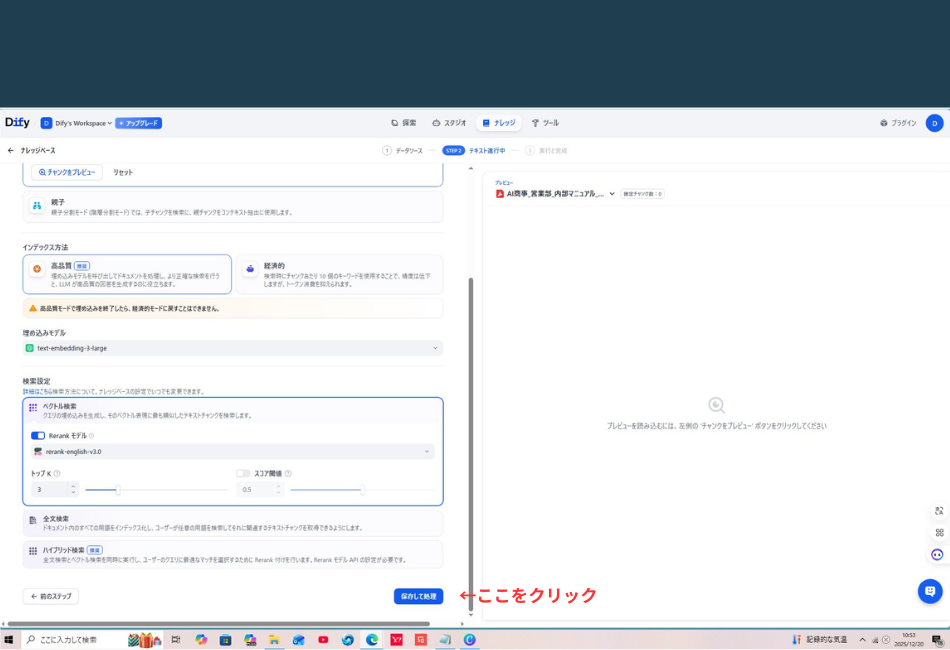The height and width of the screenshot is (650, 950).
Task: Click the 保存して処理 button
Action: pos(417,596)
